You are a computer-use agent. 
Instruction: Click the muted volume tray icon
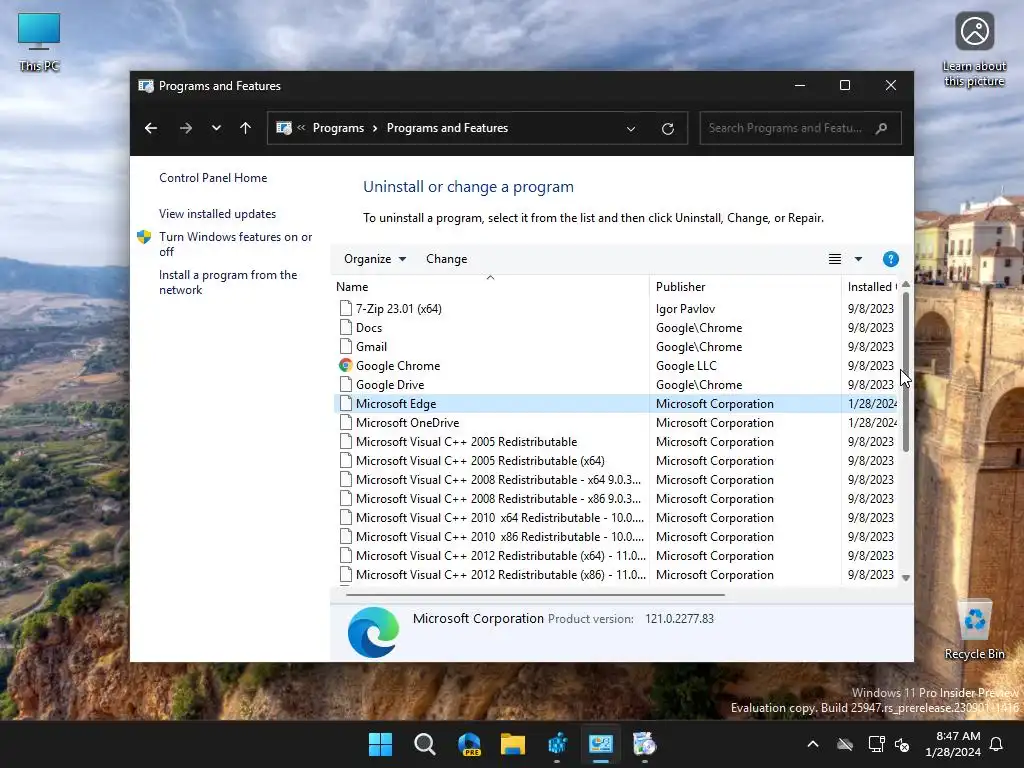click(902, 744)
